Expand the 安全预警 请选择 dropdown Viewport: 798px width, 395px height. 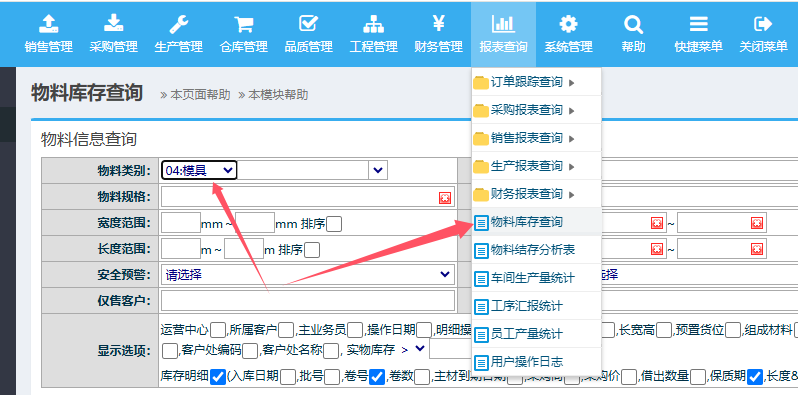tap(307, 275)
